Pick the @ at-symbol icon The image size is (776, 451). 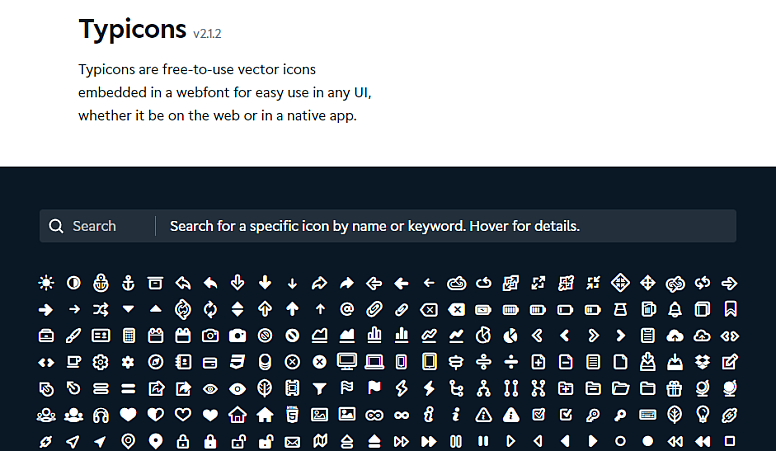coord(347,309)
